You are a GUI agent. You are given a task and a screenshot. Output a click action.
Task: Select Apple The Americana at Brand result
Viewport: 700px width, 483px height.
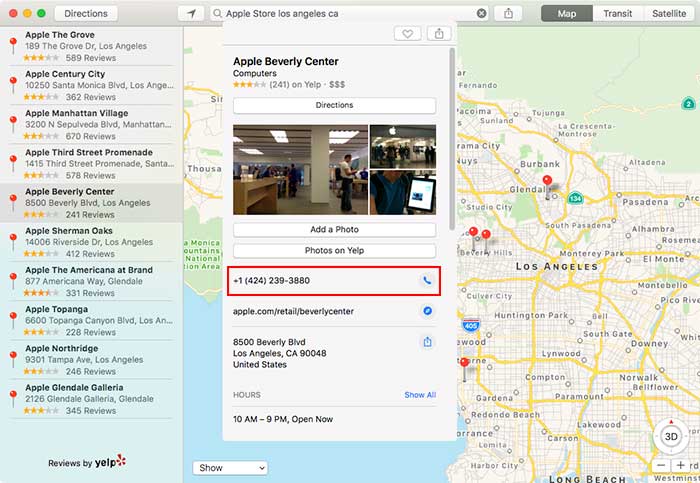coord(91,281)
